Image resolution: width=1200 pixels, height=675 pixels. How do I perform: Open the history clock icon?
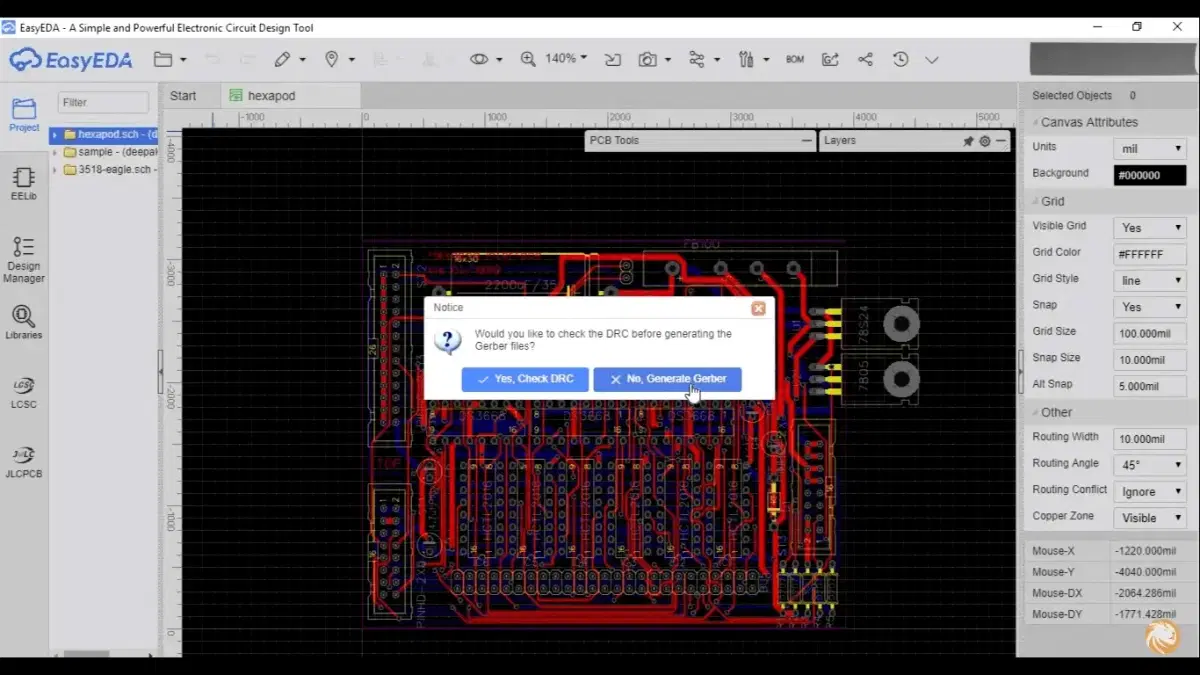[900, 60]
